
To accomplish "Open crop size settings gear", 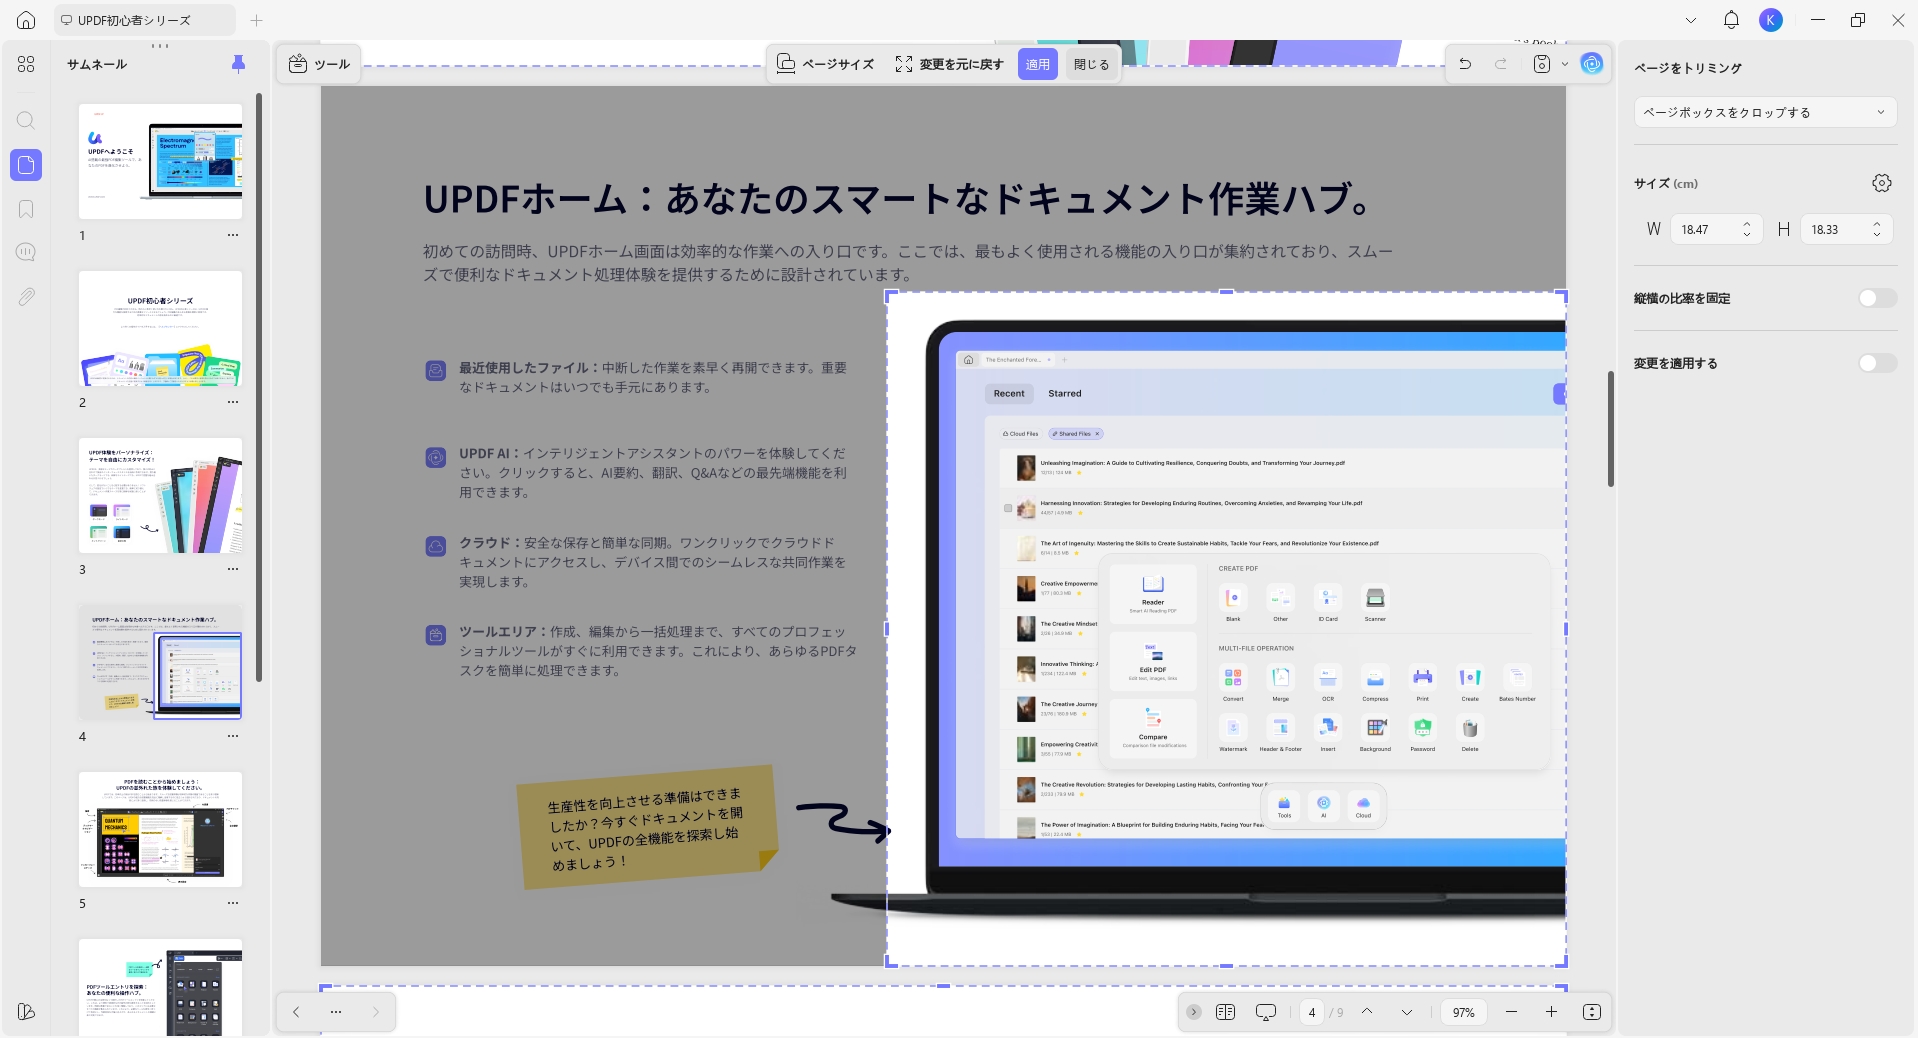I will (1882, 183).
